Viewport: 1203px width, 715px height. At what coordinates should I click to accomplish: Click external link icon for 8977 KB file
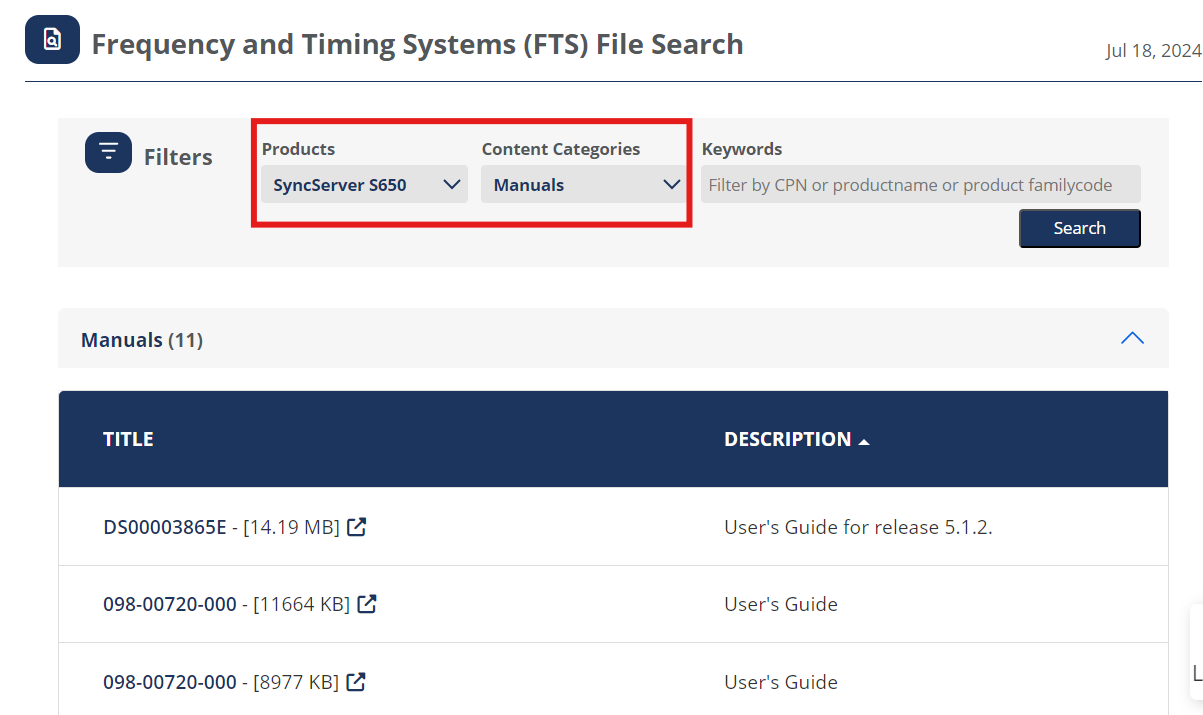(x=356, y=682)
